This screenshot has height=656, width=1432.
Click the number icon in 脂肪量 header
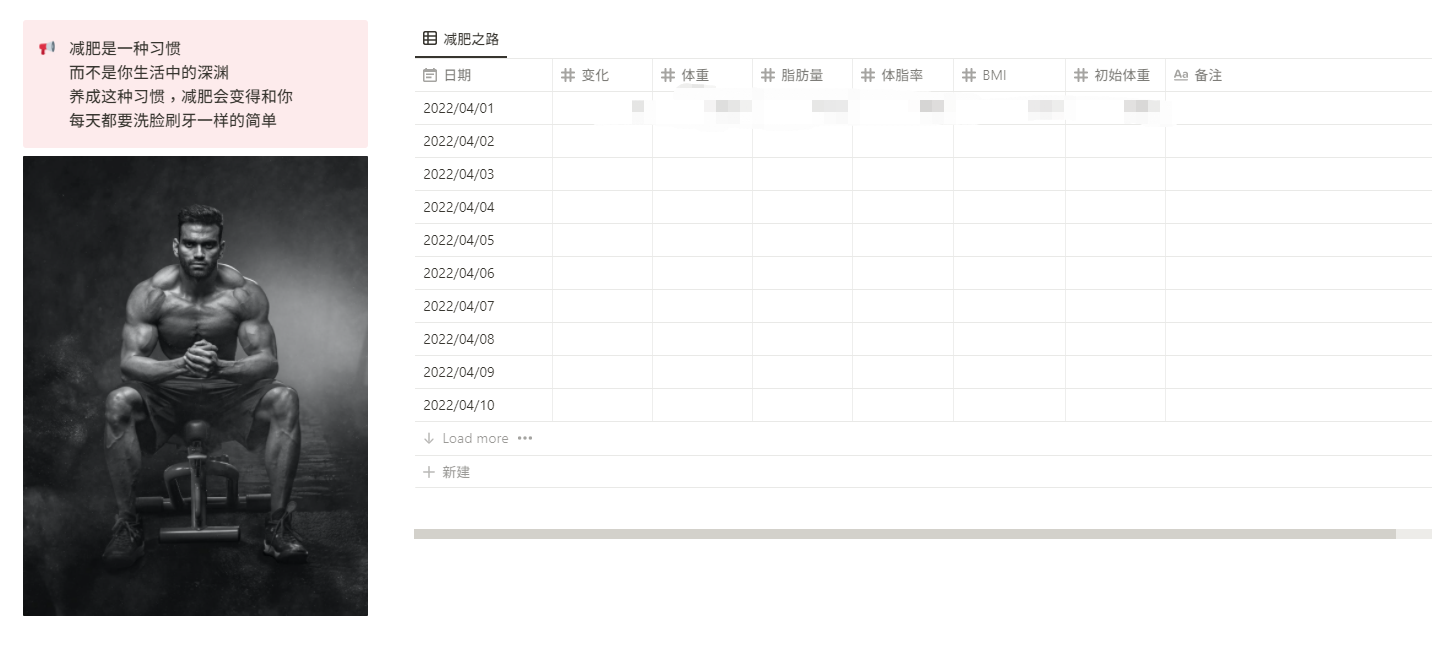point(768,75)
